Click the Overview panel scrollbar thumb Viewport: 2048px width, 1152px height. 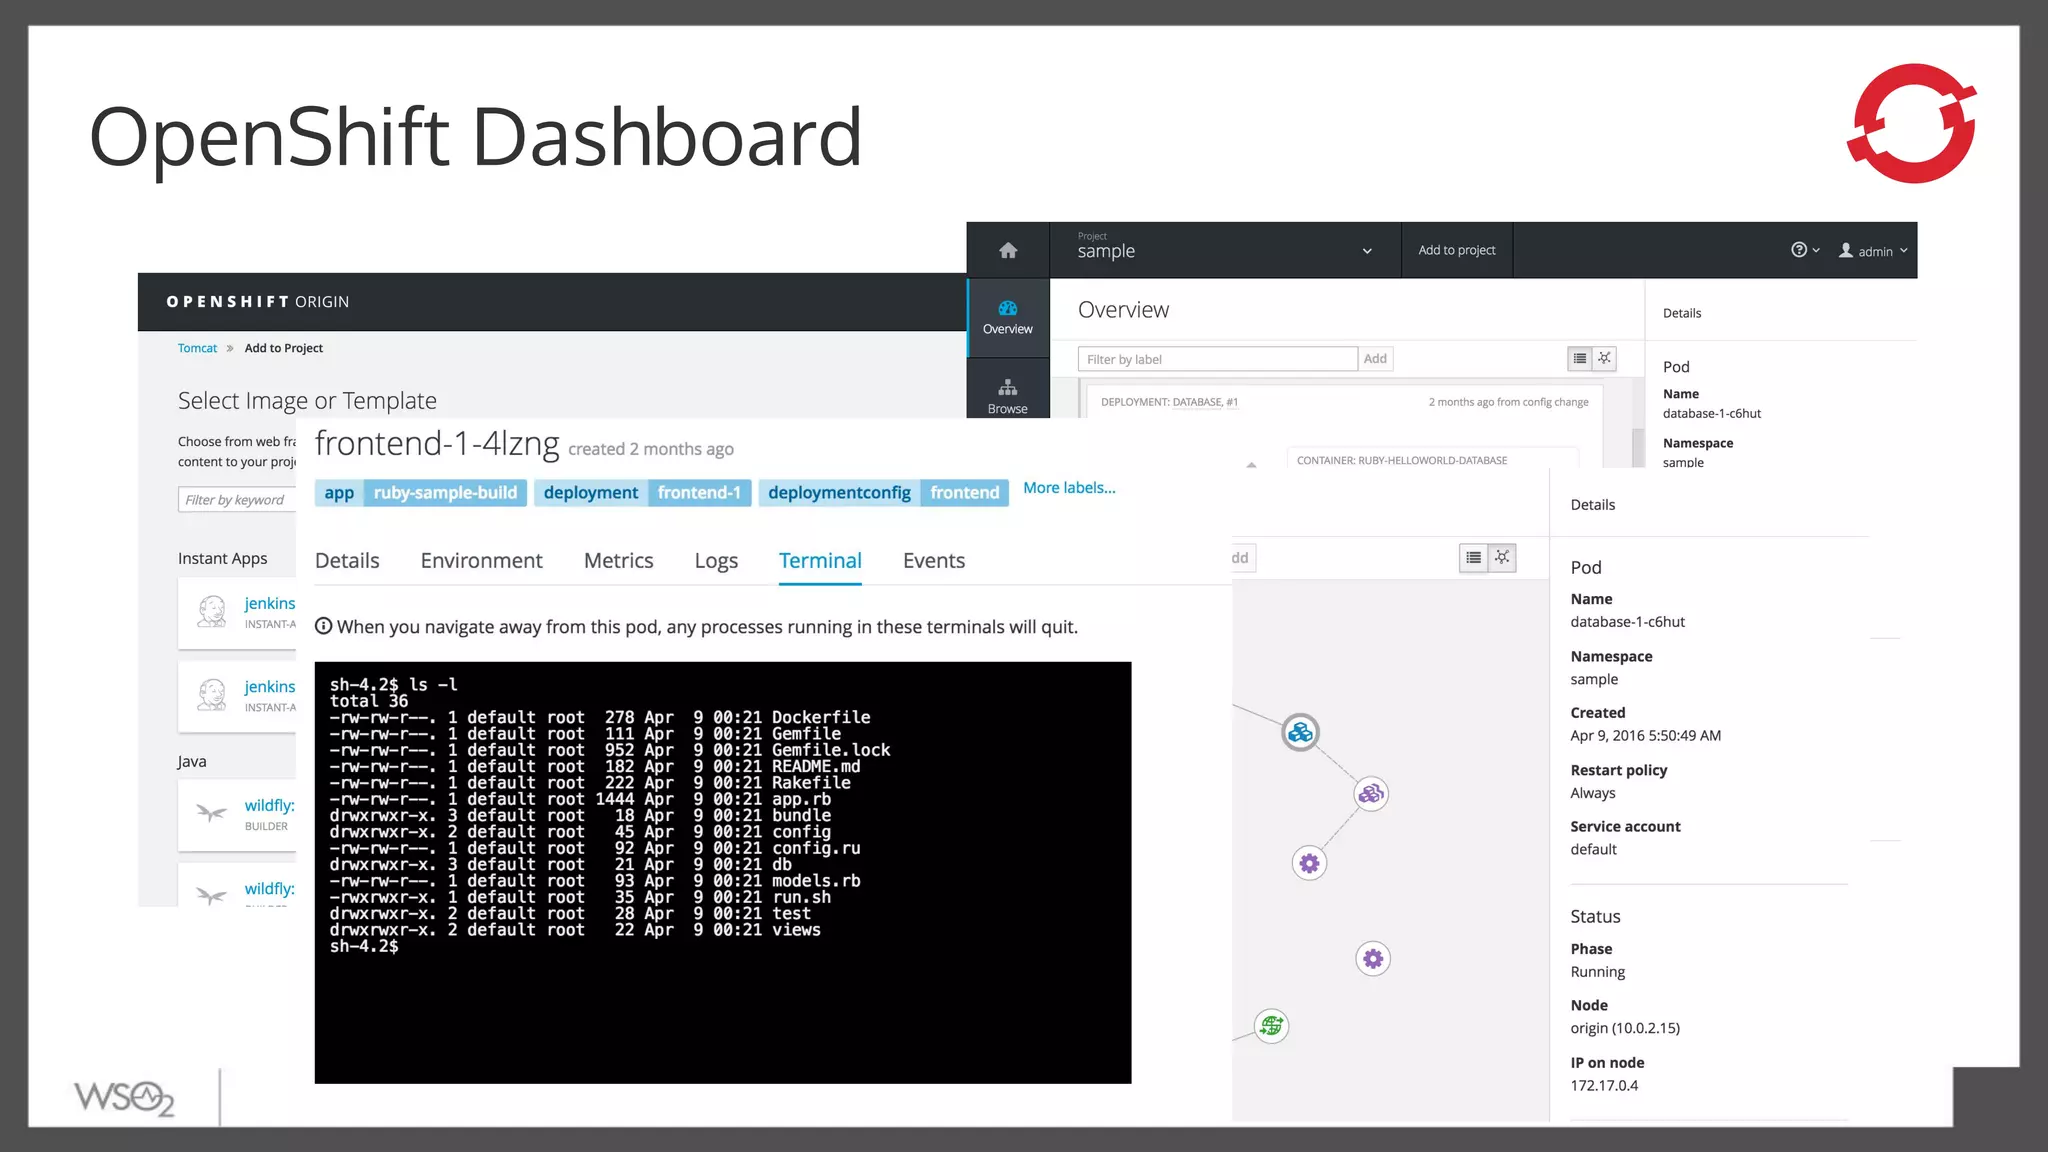[x=1638, y=447]
